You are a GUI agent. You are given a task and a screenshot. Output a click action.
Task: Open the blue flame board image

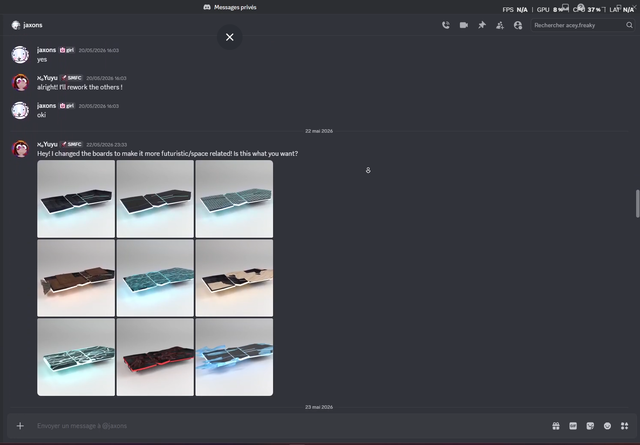(x=234, y=357)
